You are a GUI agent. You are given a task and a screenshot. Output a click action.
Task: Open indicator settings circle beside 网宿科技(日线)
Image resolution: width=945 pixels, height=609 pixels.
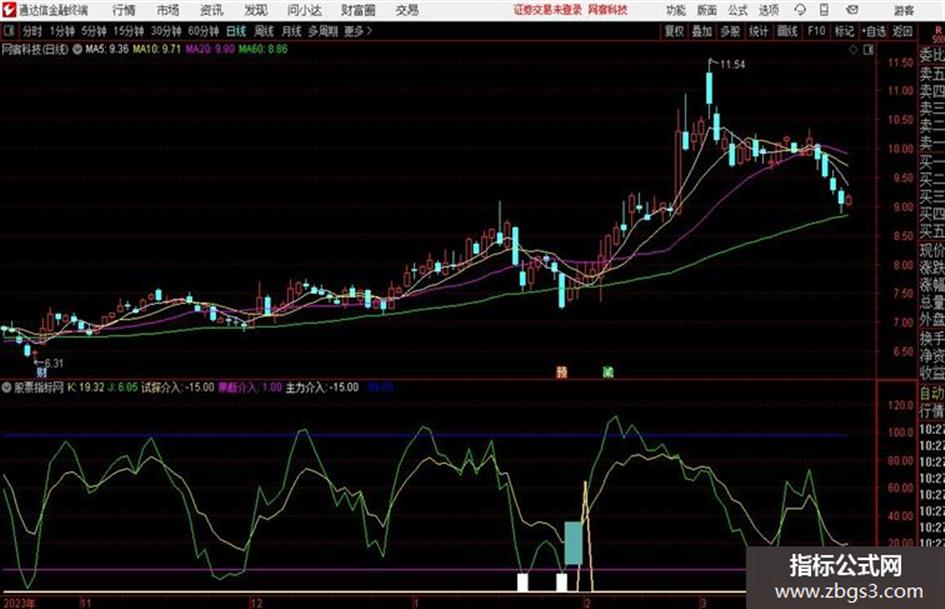(x=77, y=49)
